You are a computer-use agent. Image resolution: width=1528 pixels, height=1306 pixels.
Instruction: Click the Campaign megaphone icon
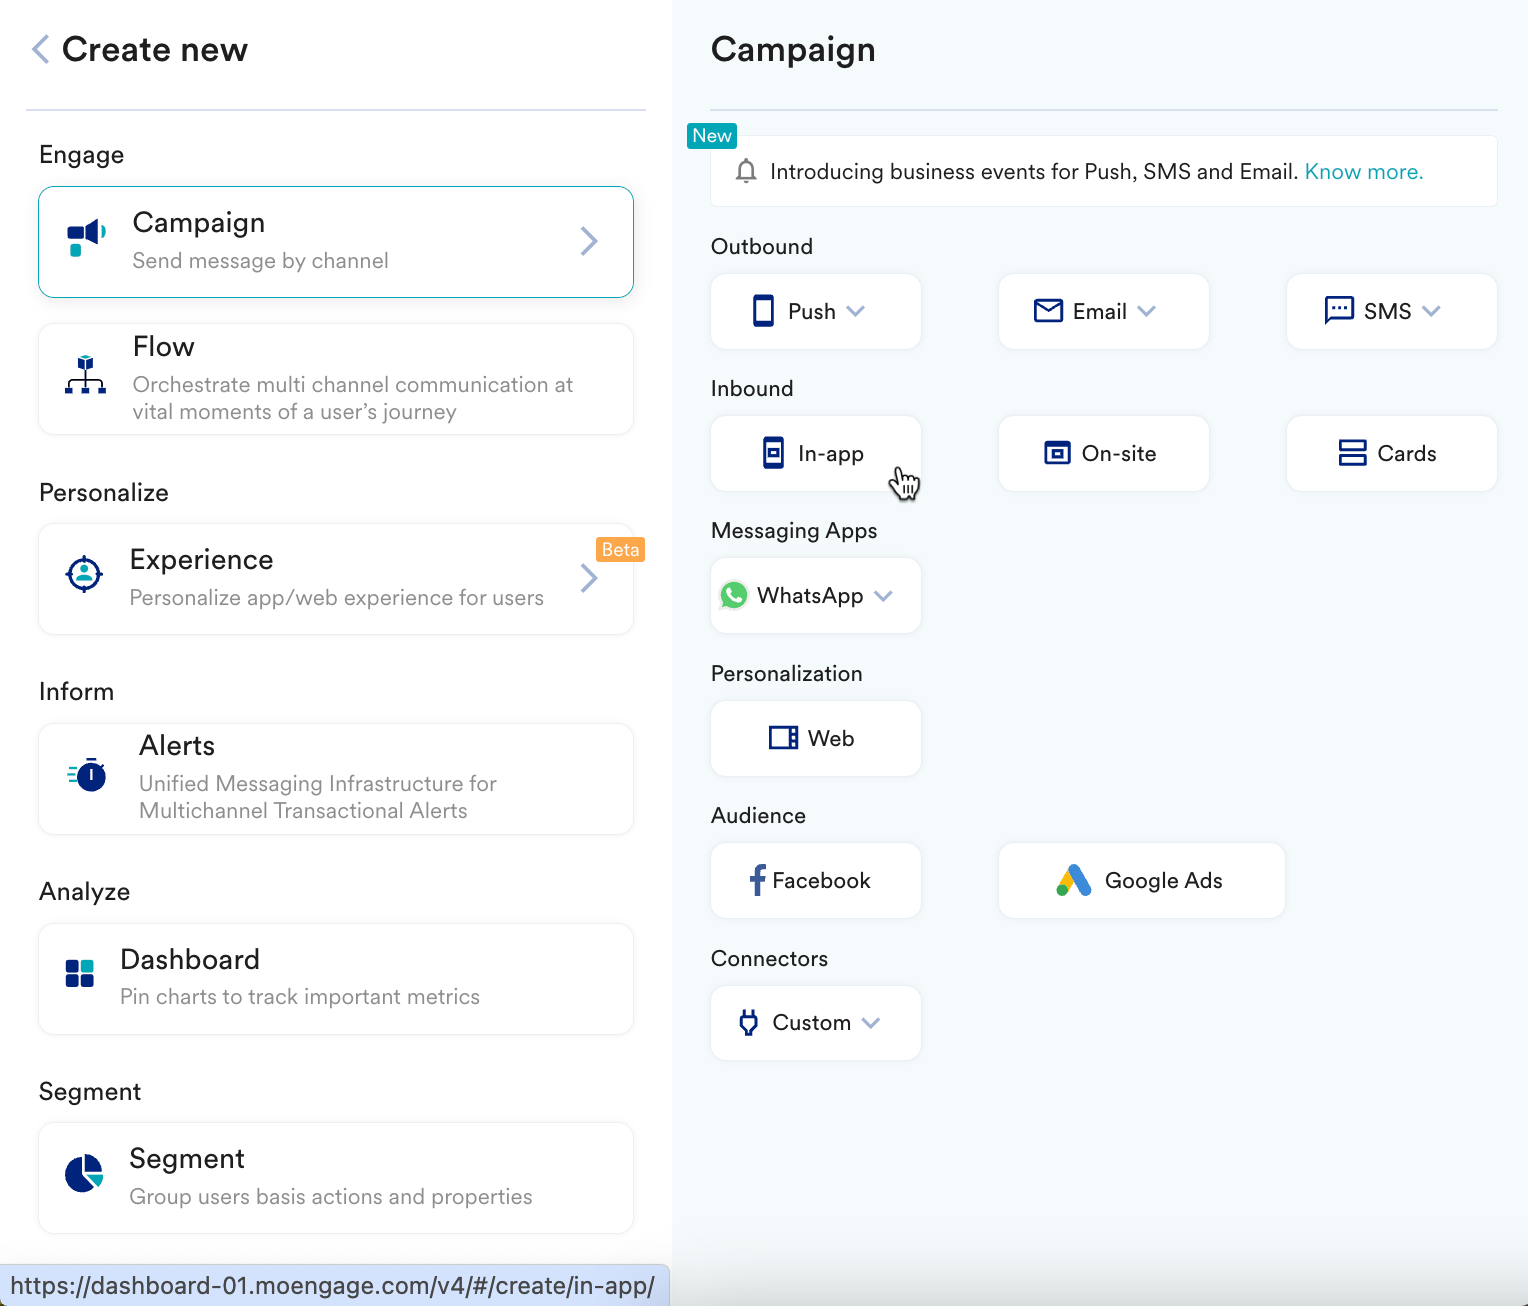86,238
